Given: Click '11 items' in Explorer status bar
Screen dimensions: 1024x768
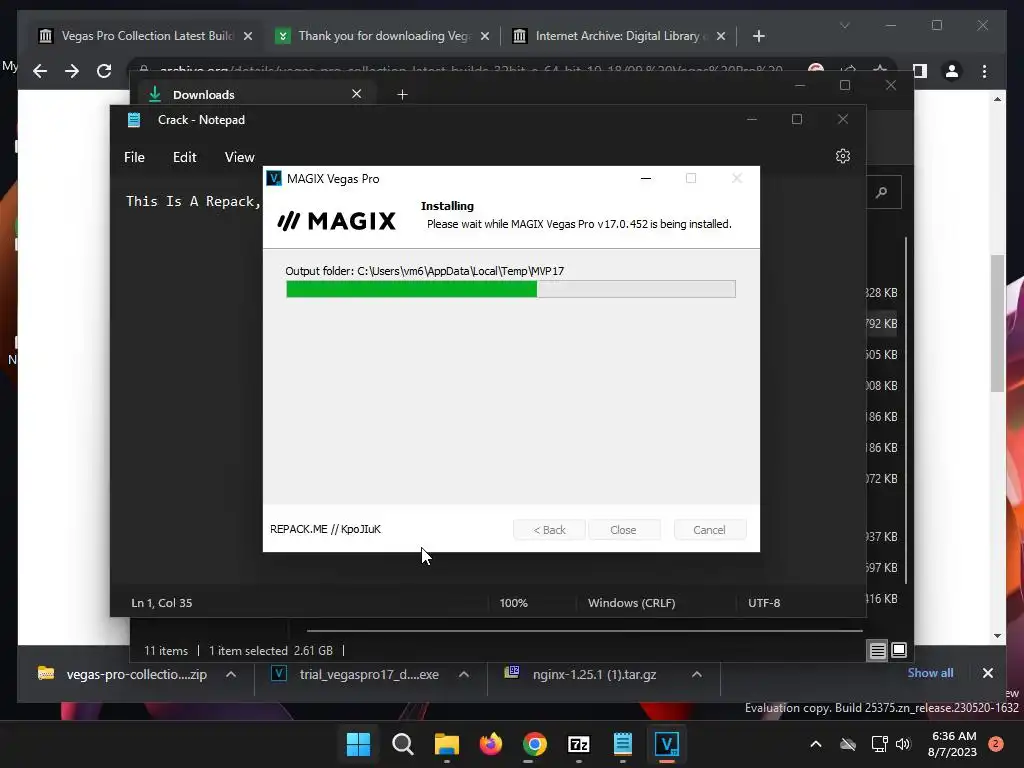Looking at the screenshot, I should click(x=166, y=650).
